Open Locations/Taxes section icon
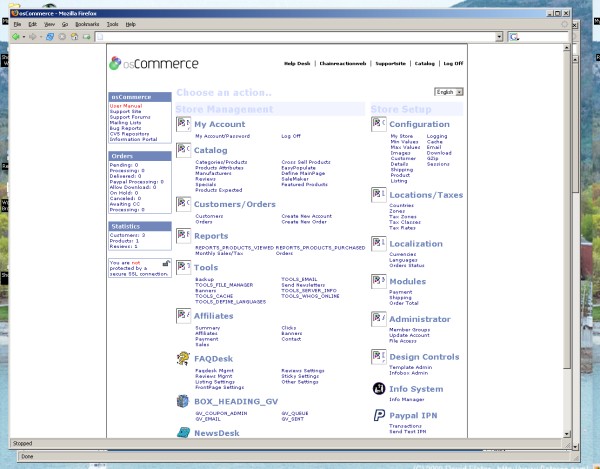This screenshot has height=469, width=600. pyautogui.click(x=378, y=195)
